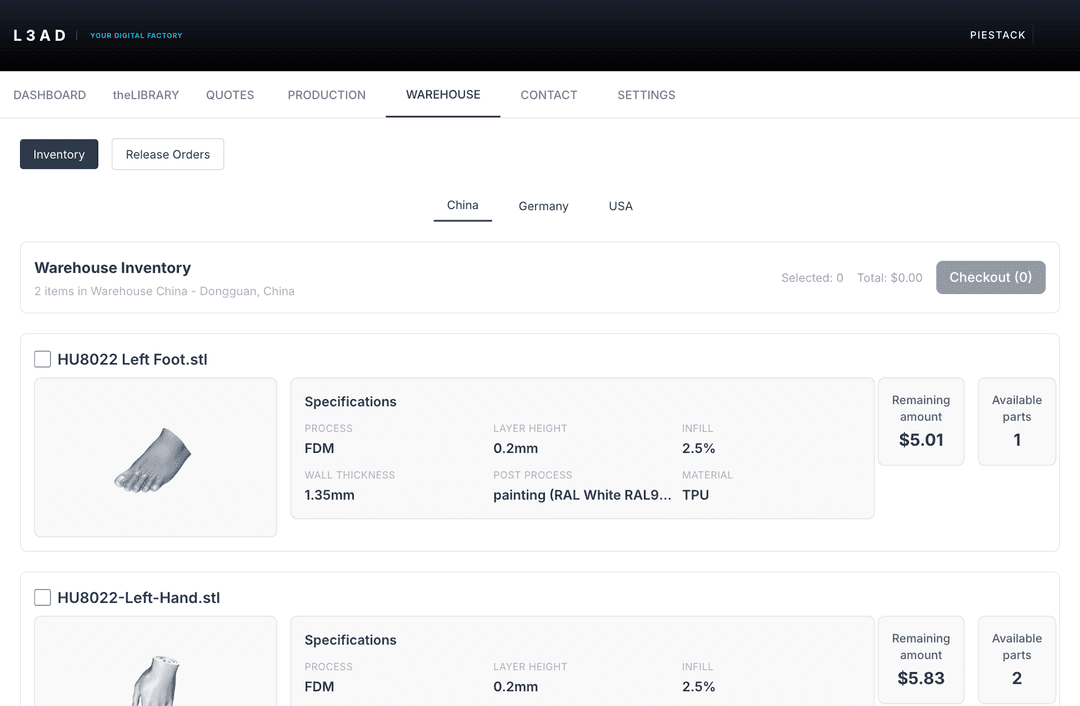Open theLIBRARY section
This screenshot has width=1080, height=706.
coord(146,95)
